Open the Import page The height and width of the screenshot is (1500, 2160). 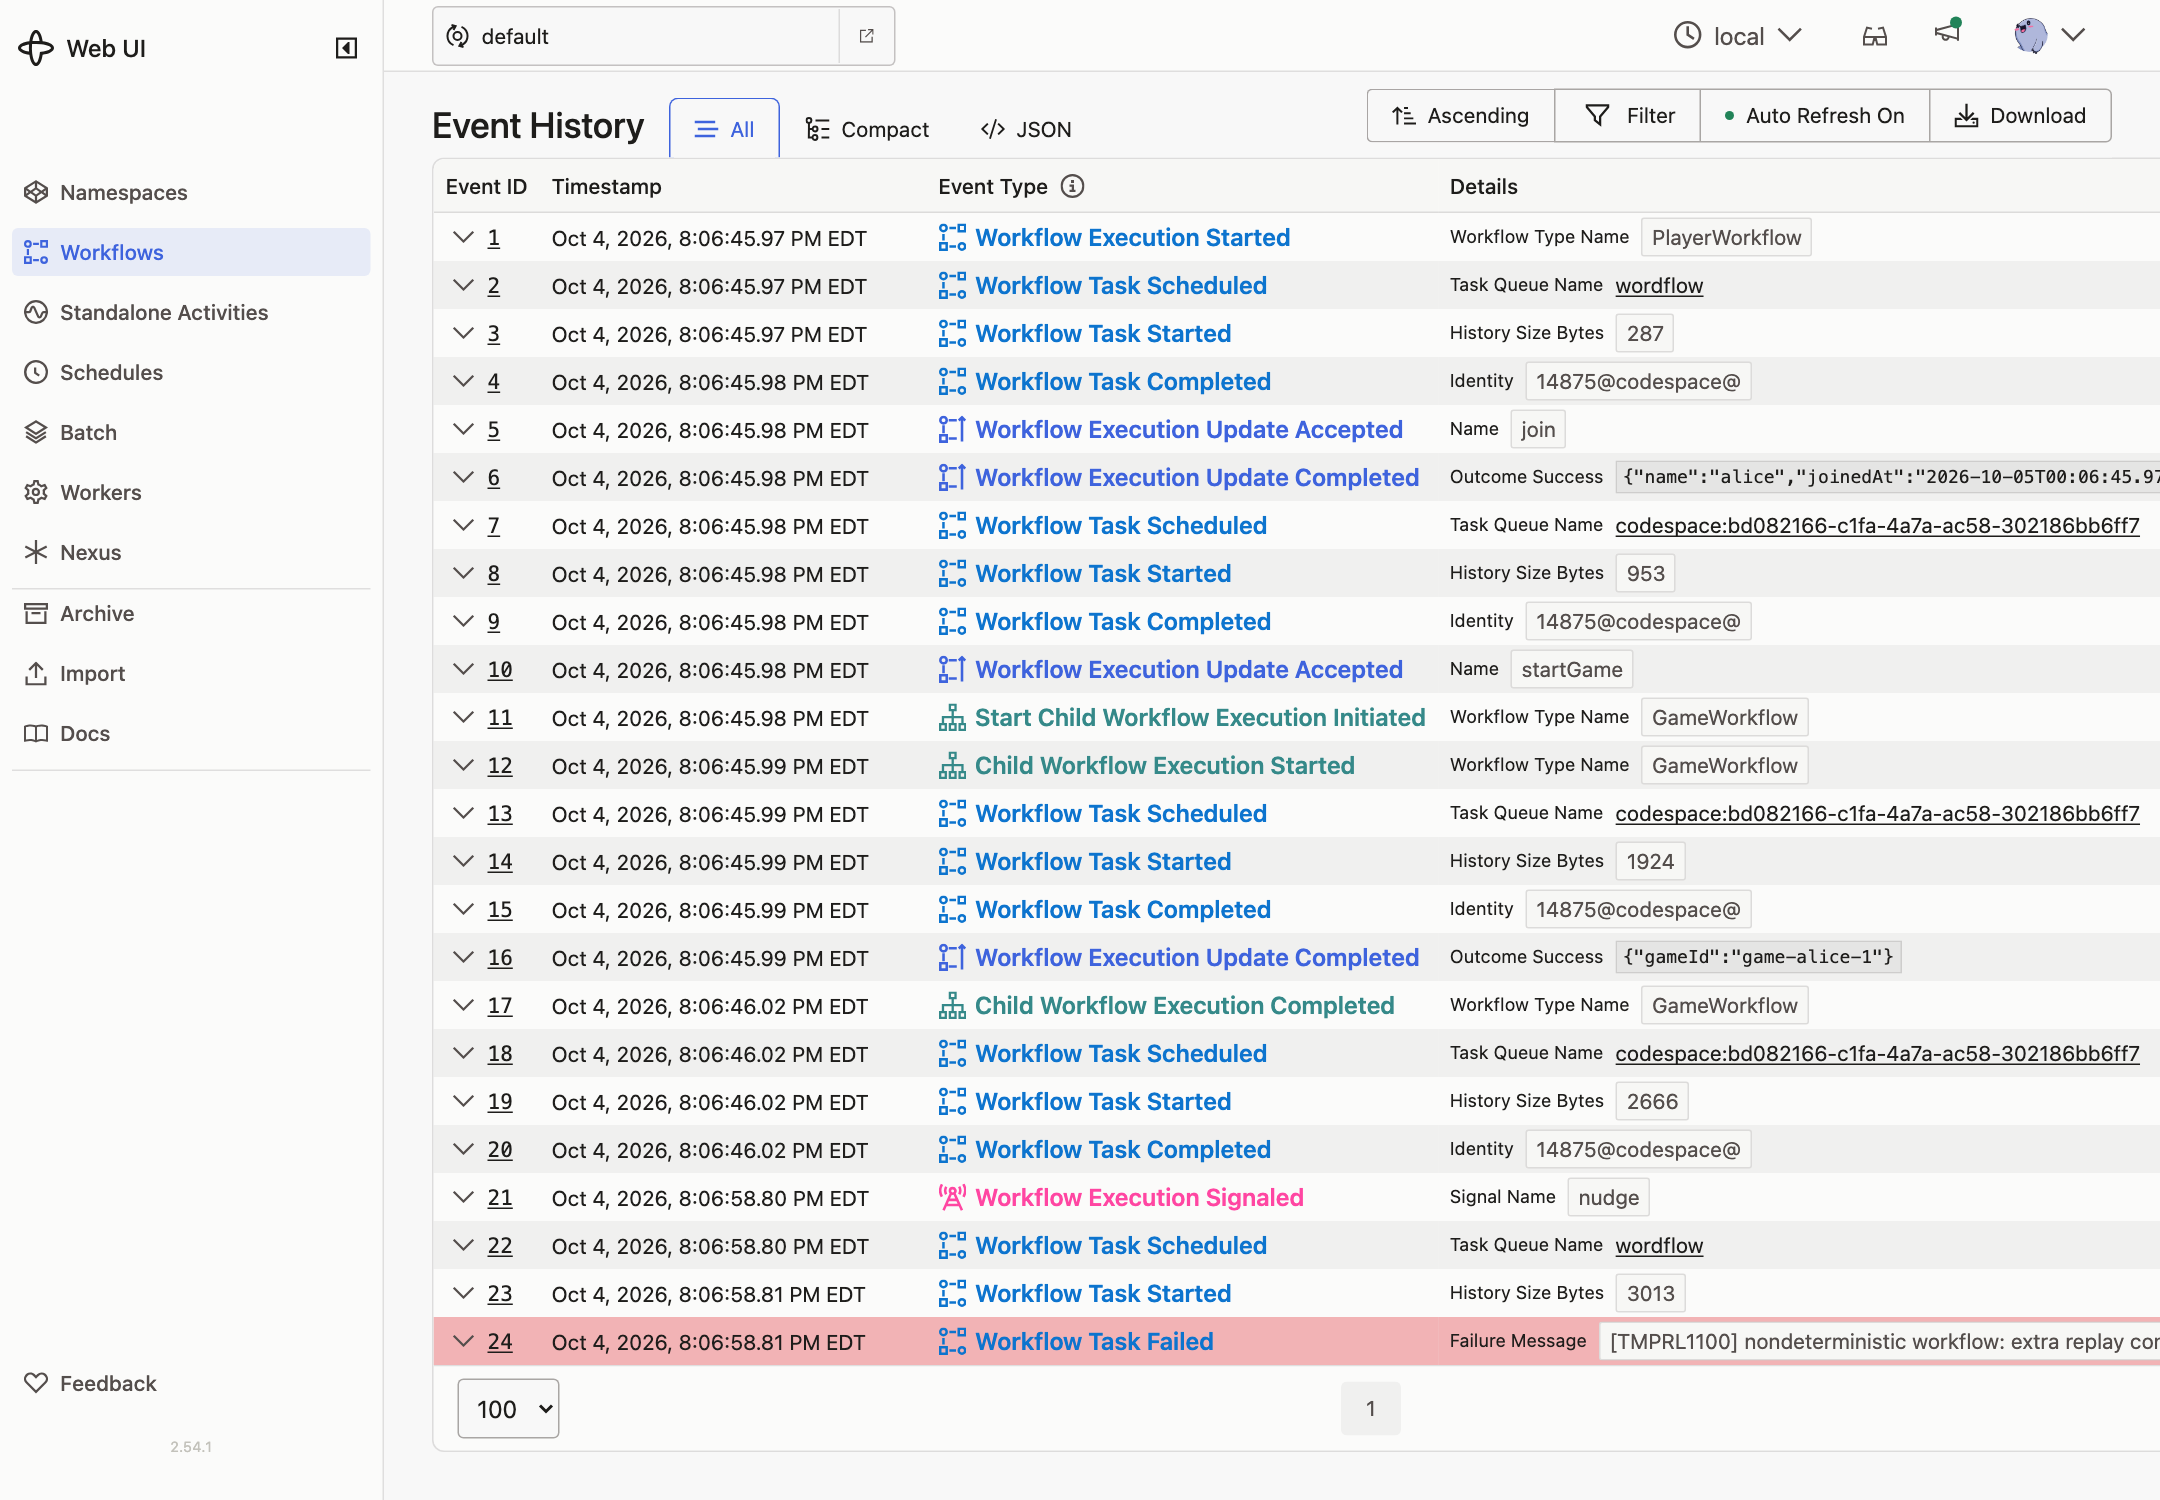click(191, 673)
